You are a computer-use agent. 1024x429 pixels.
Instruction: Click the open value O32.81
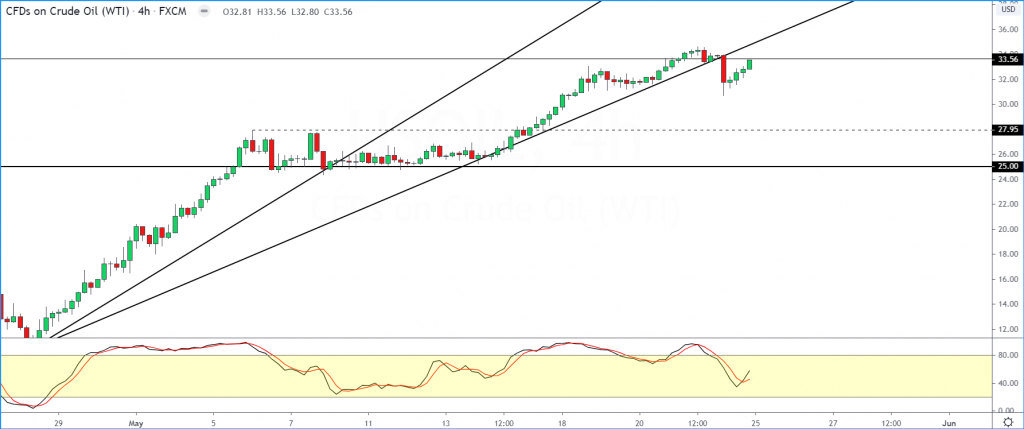click(x=238, y=12)
